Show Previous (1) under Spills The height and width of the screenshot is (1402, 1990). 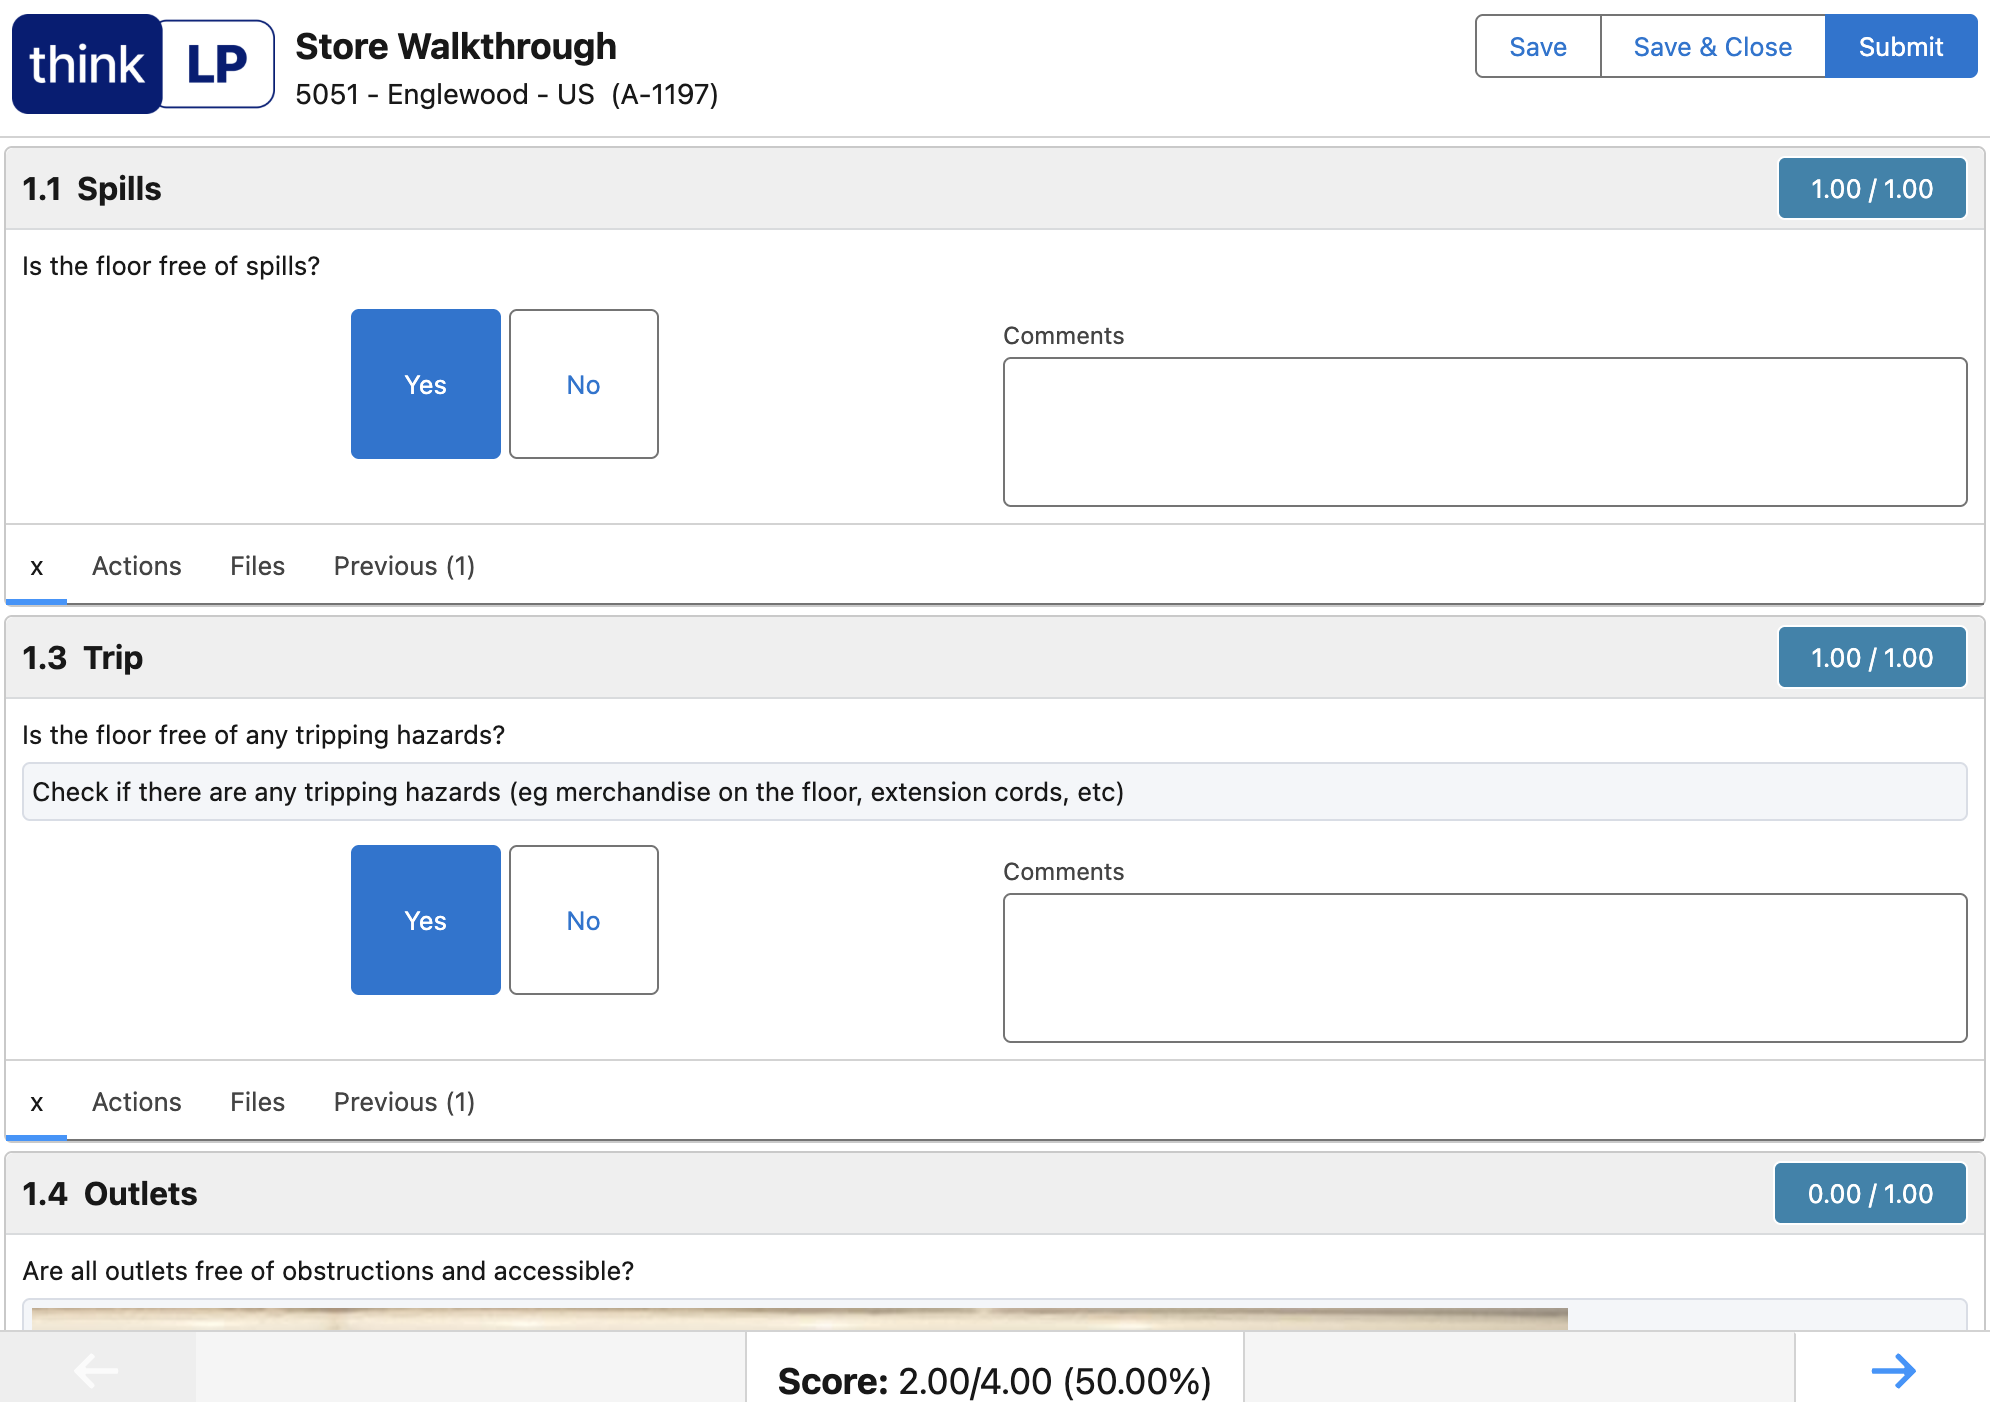(x=404, y=566)
